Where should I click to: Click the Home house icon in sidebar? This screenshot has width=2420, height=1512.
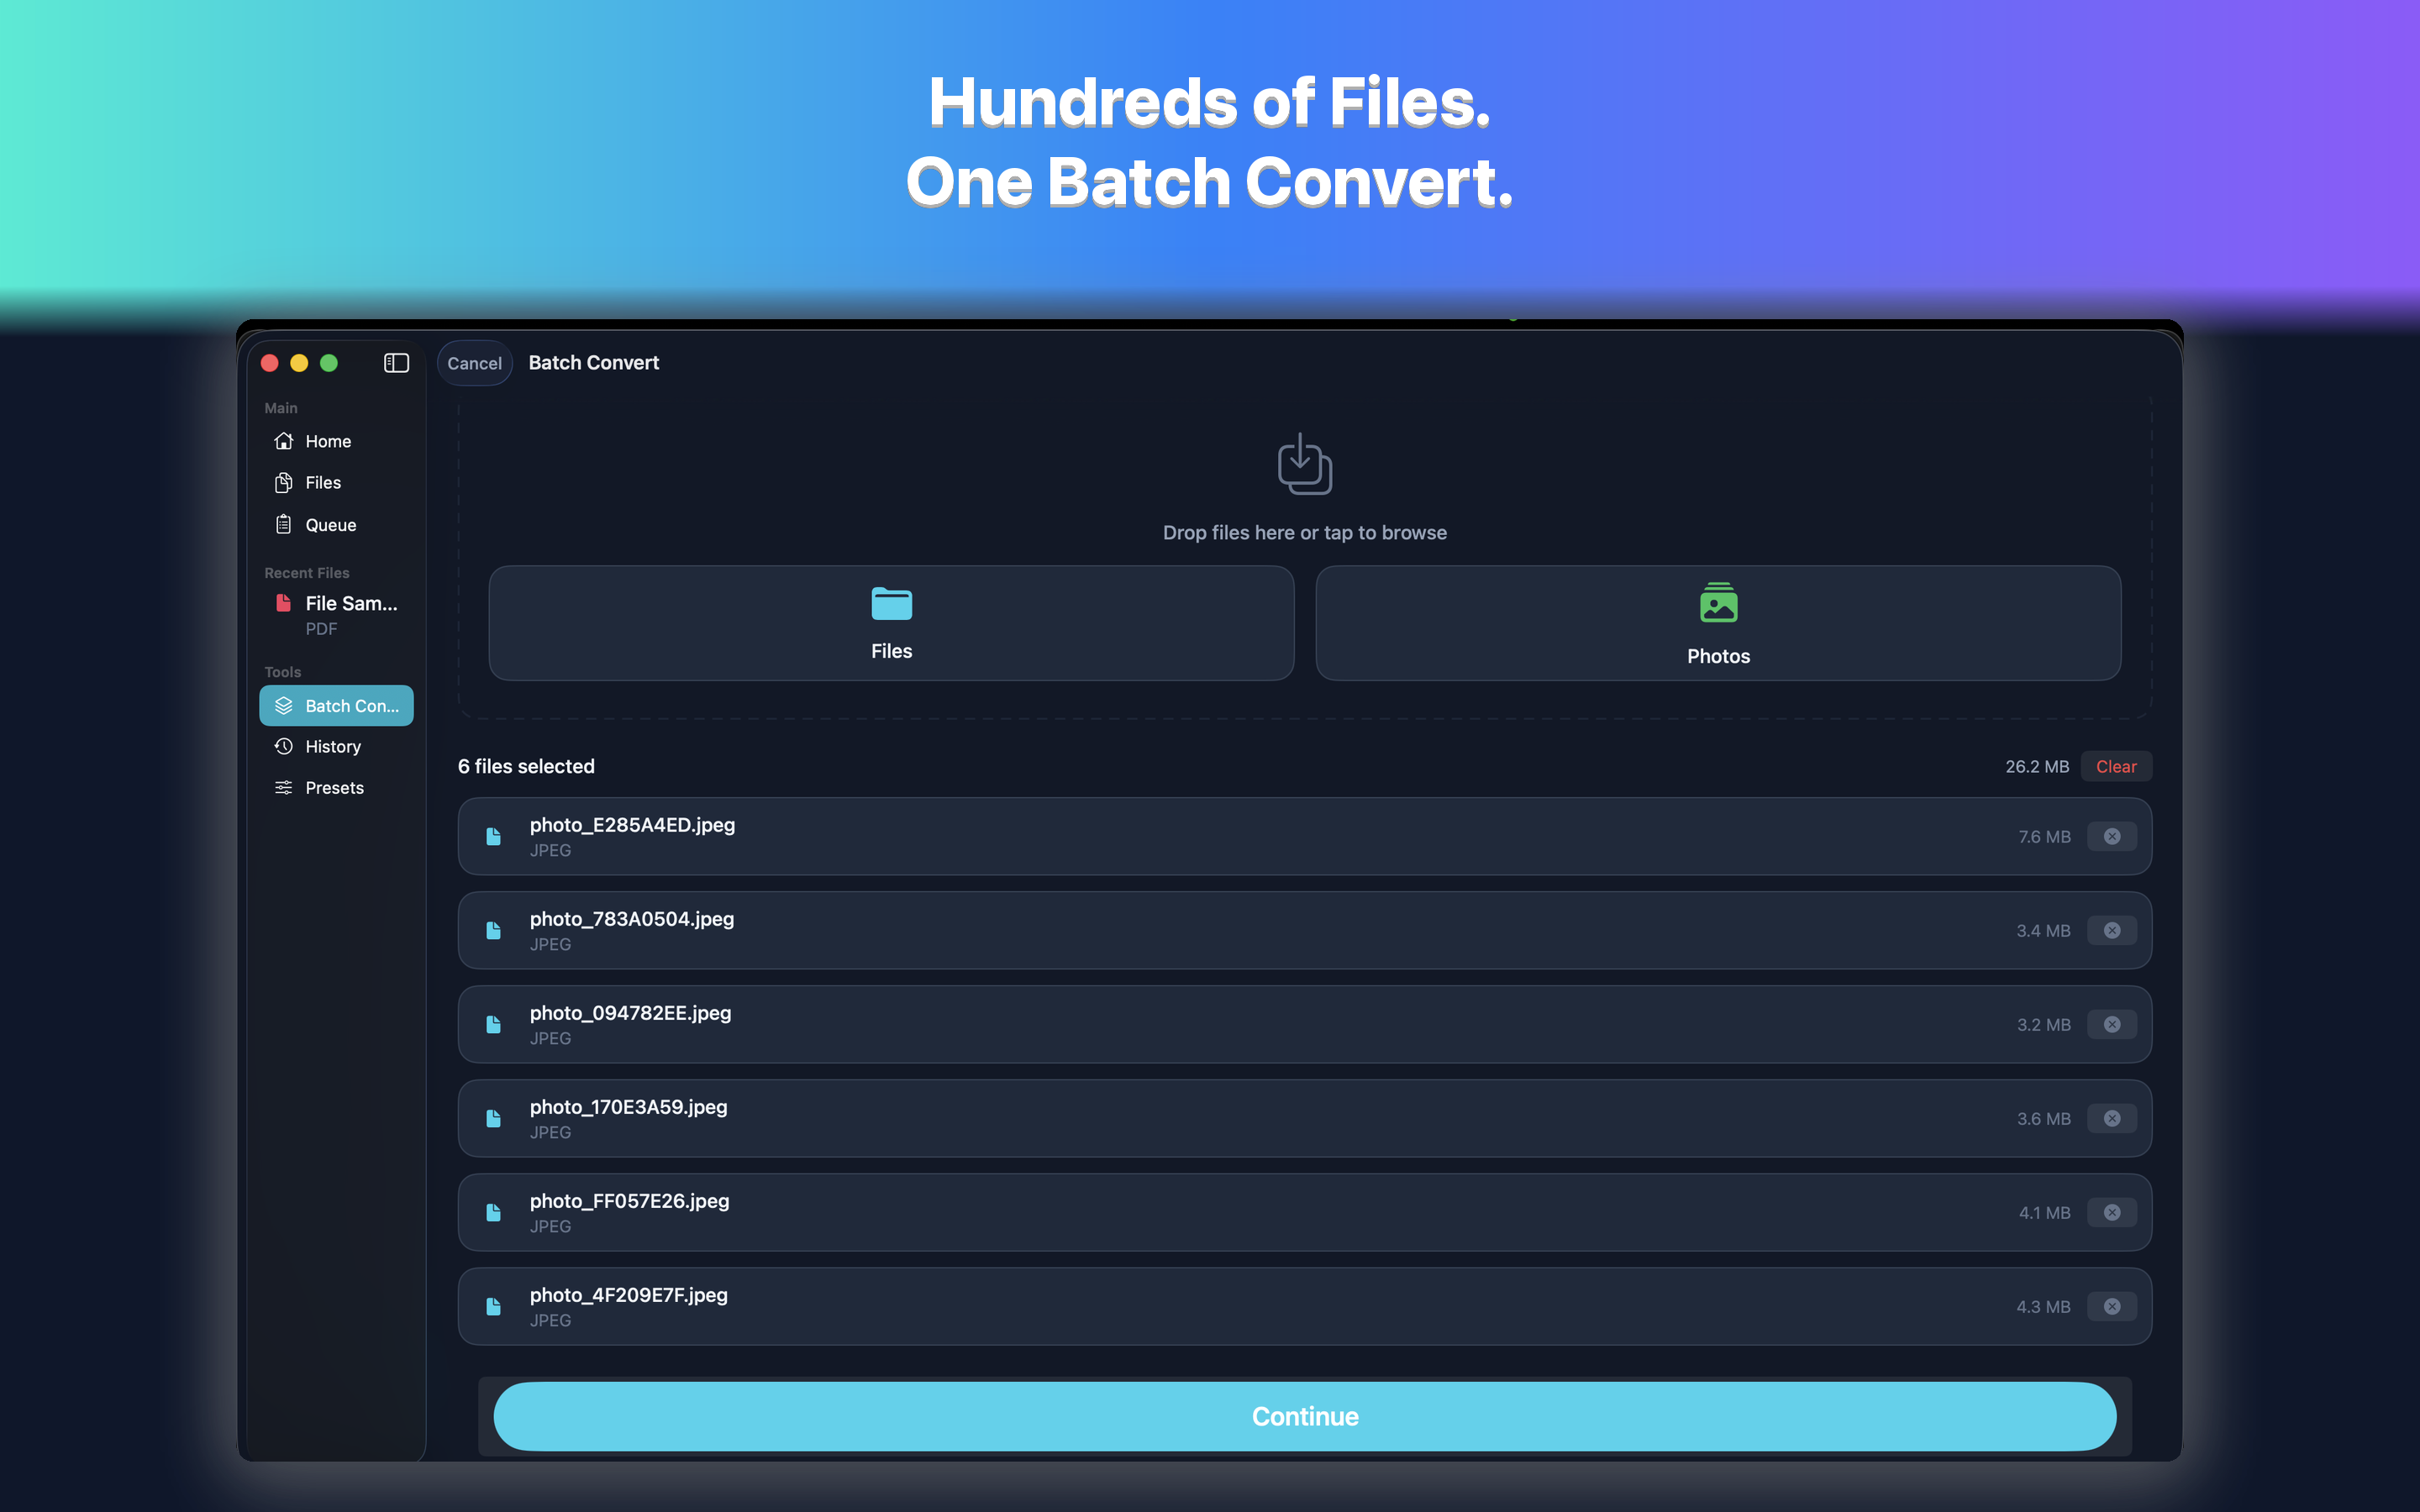[x=284, y=441]
